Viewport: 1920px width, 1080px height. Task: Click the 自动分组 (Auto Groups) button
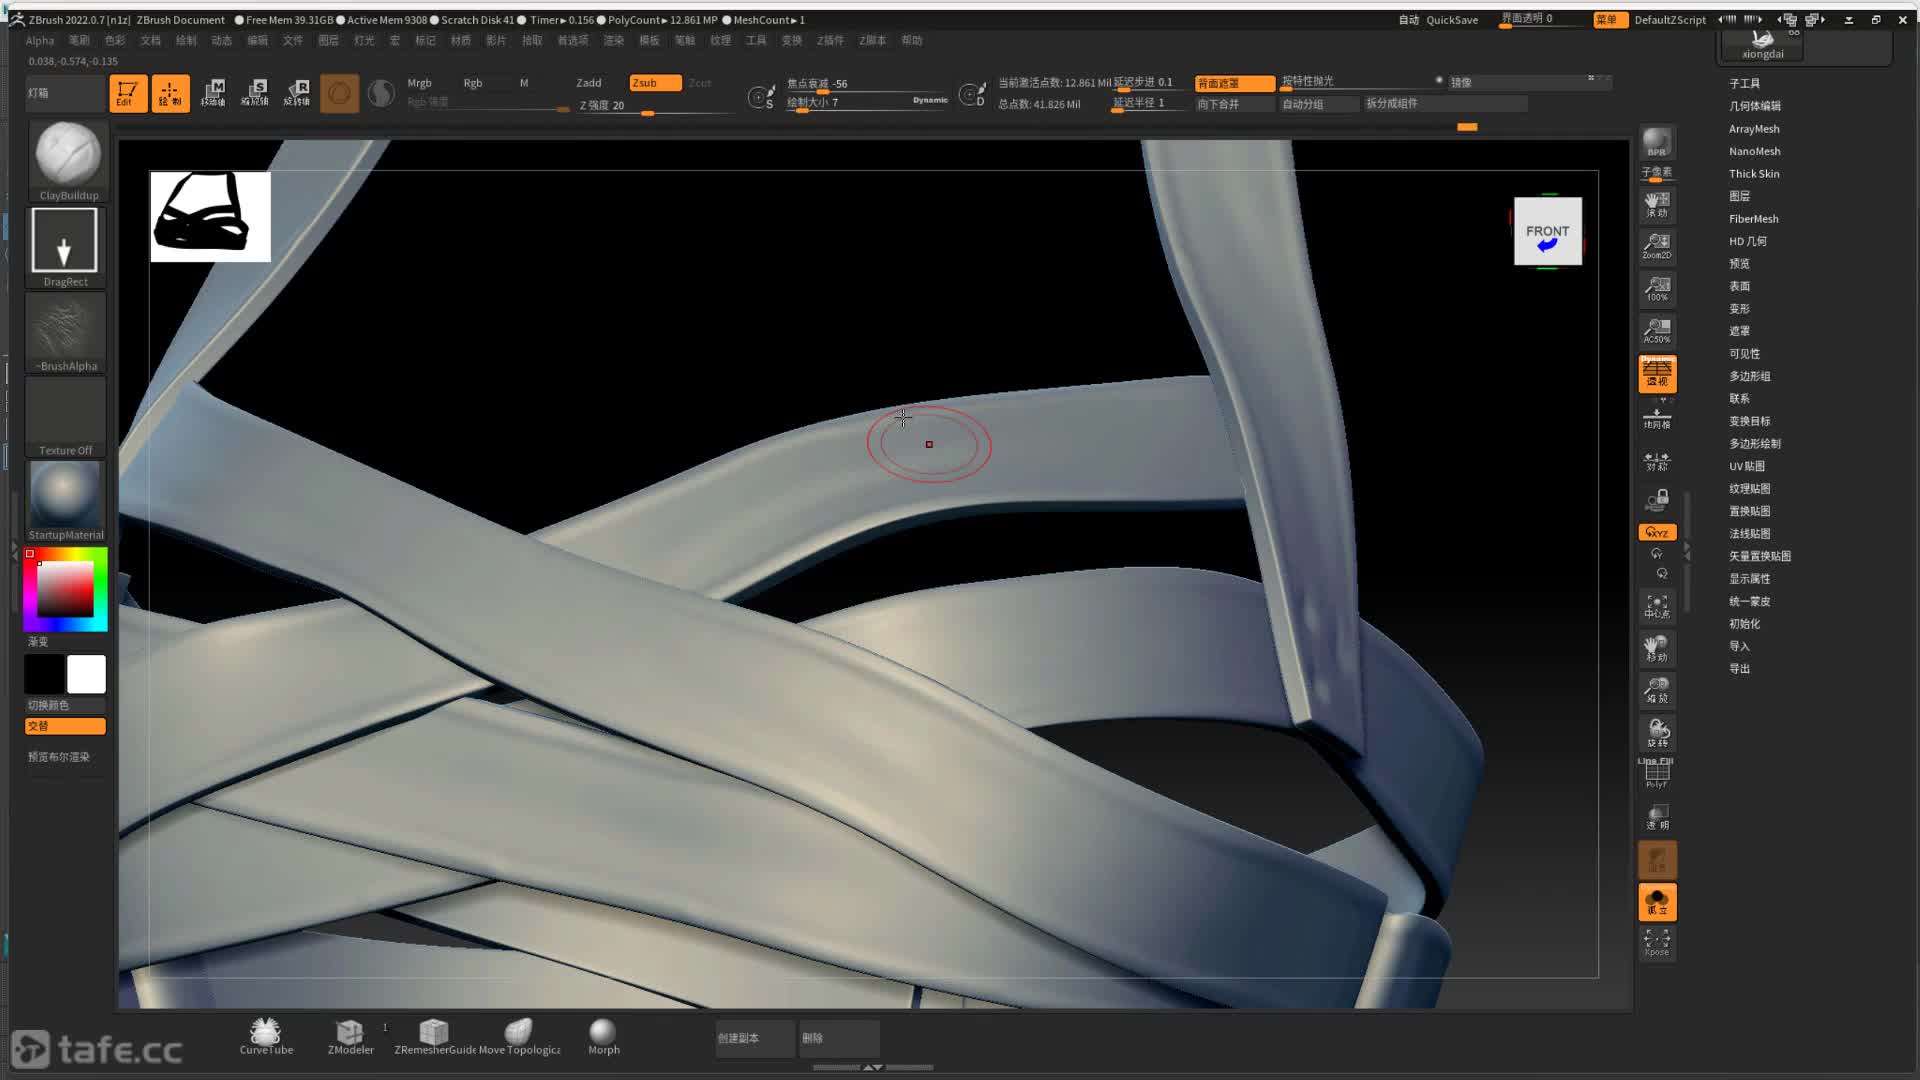coord(1318,104)
